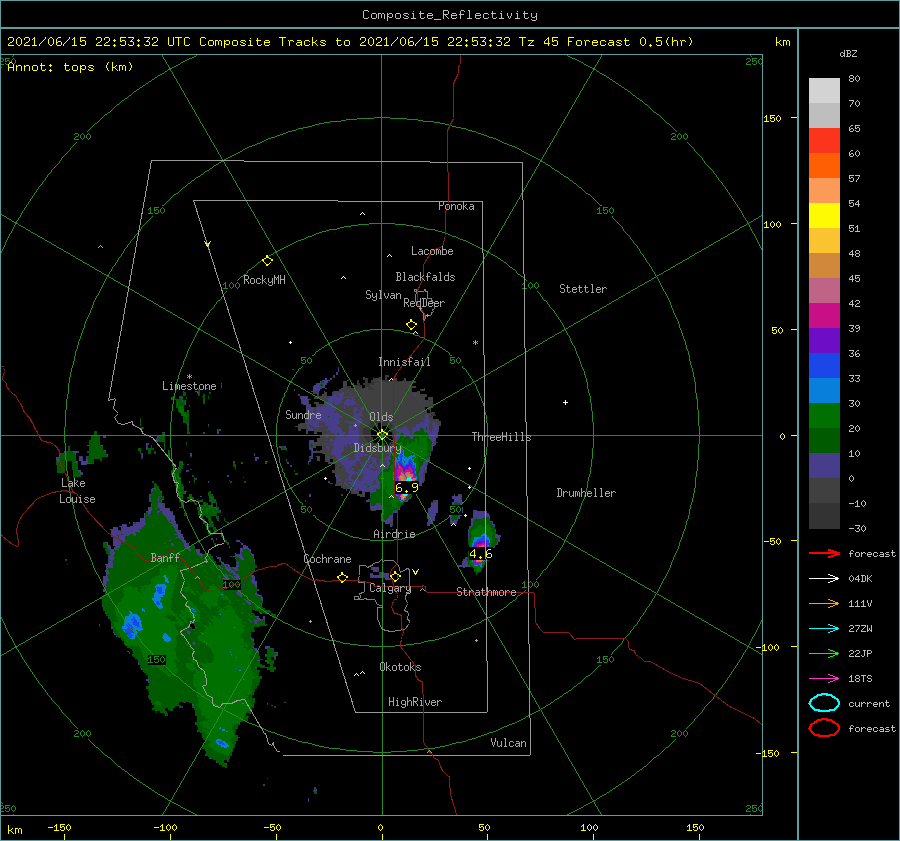900x841 pixels.
Task: Select the white 04DK arrow in legend
Action: [x=824, y=579]
